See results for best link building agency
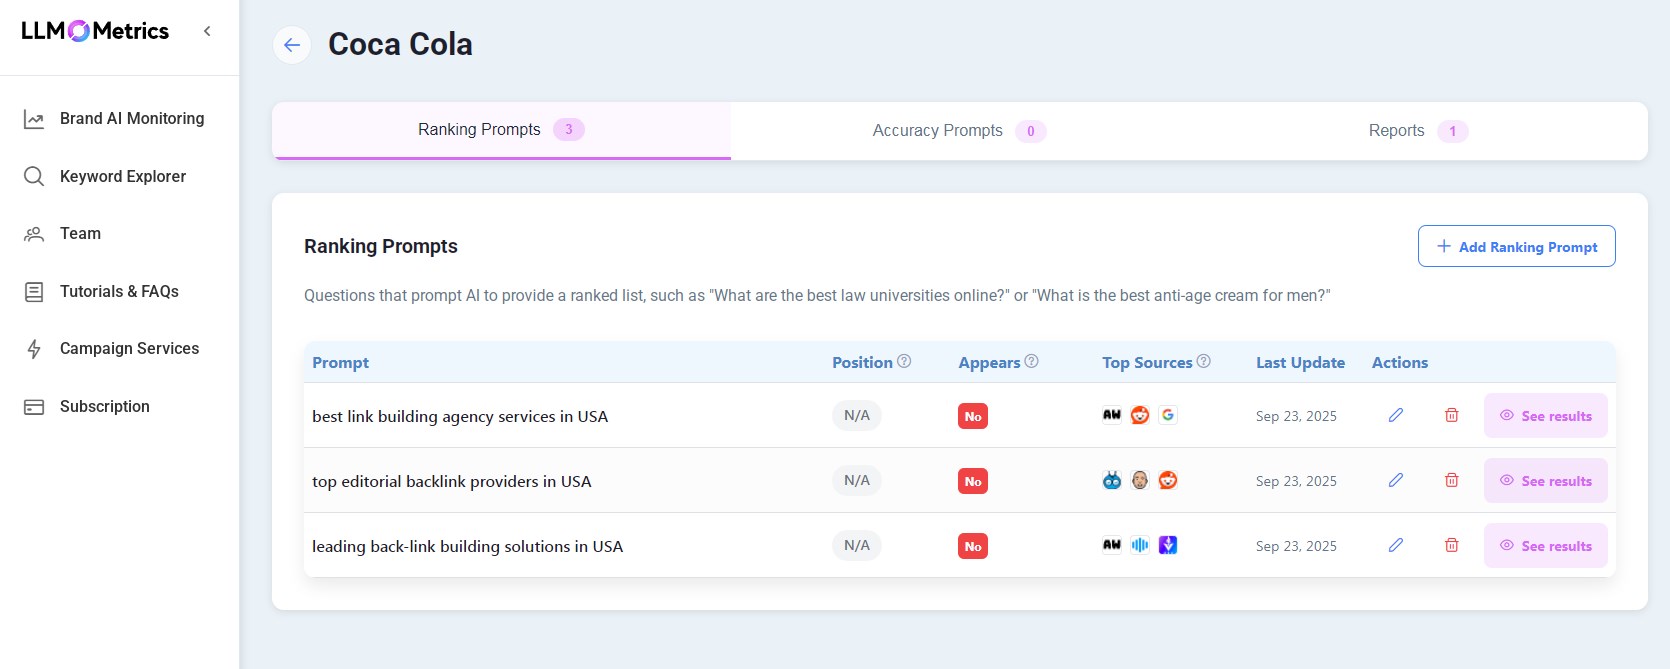 point(1546,416)
